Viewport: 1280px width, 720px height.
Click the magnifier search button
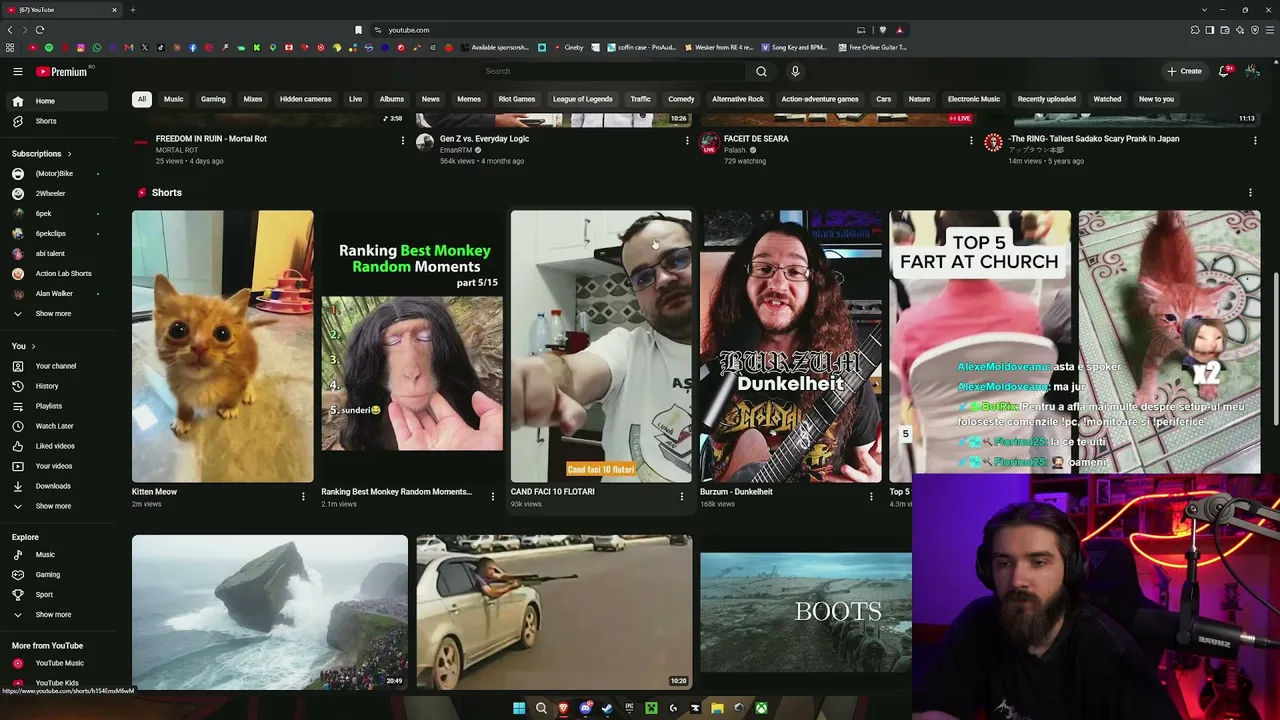[761, 71]
